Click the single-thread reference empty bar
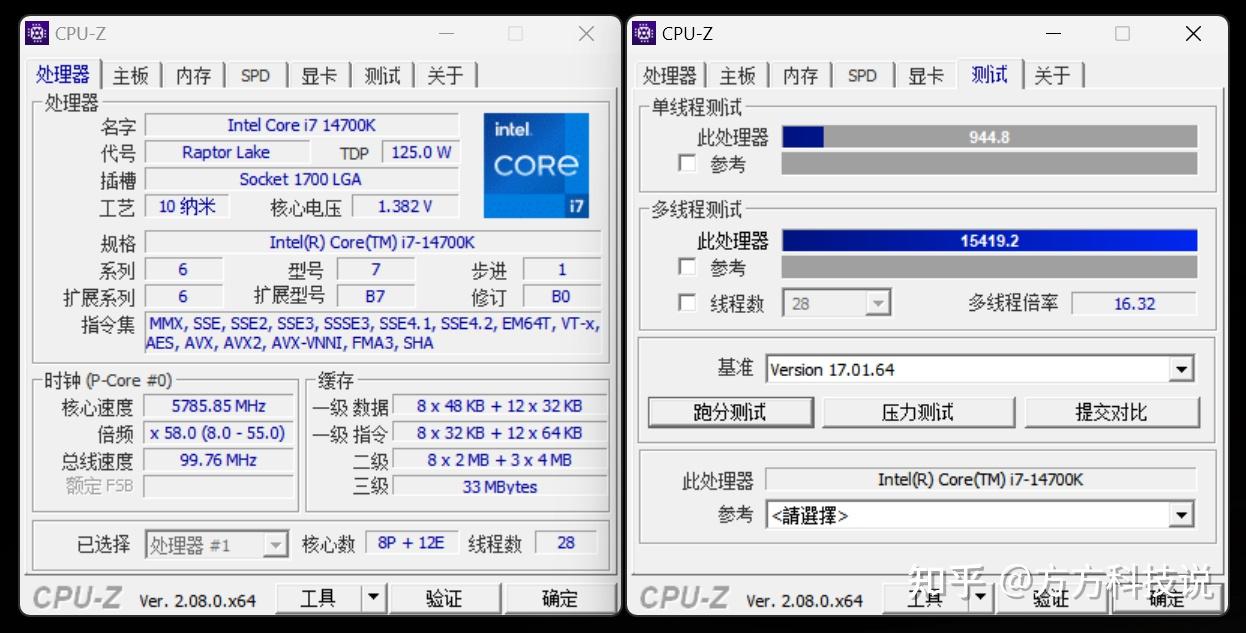The height and width of the screenshot is (633, 1246). pyautogui.click(x=989, y=163)
